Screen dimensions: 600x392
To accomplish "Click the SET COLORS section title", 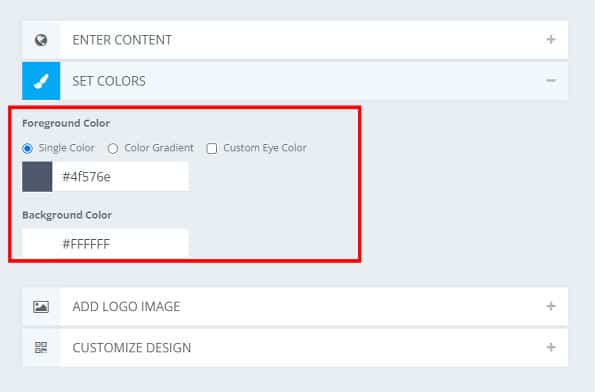I will click(109, 81).
